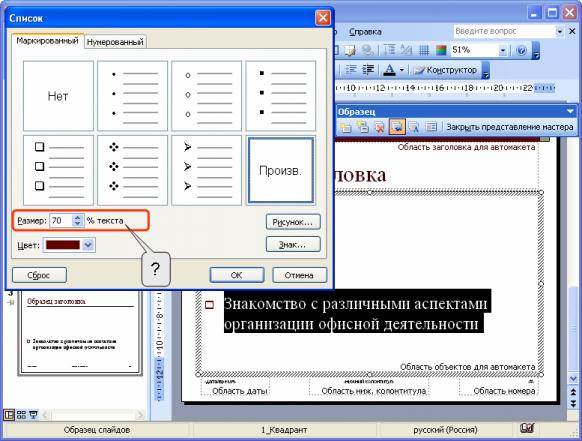Choose the hollow square checkbox bullet style
Screen dimensions: 582x441
pos(58,170)
